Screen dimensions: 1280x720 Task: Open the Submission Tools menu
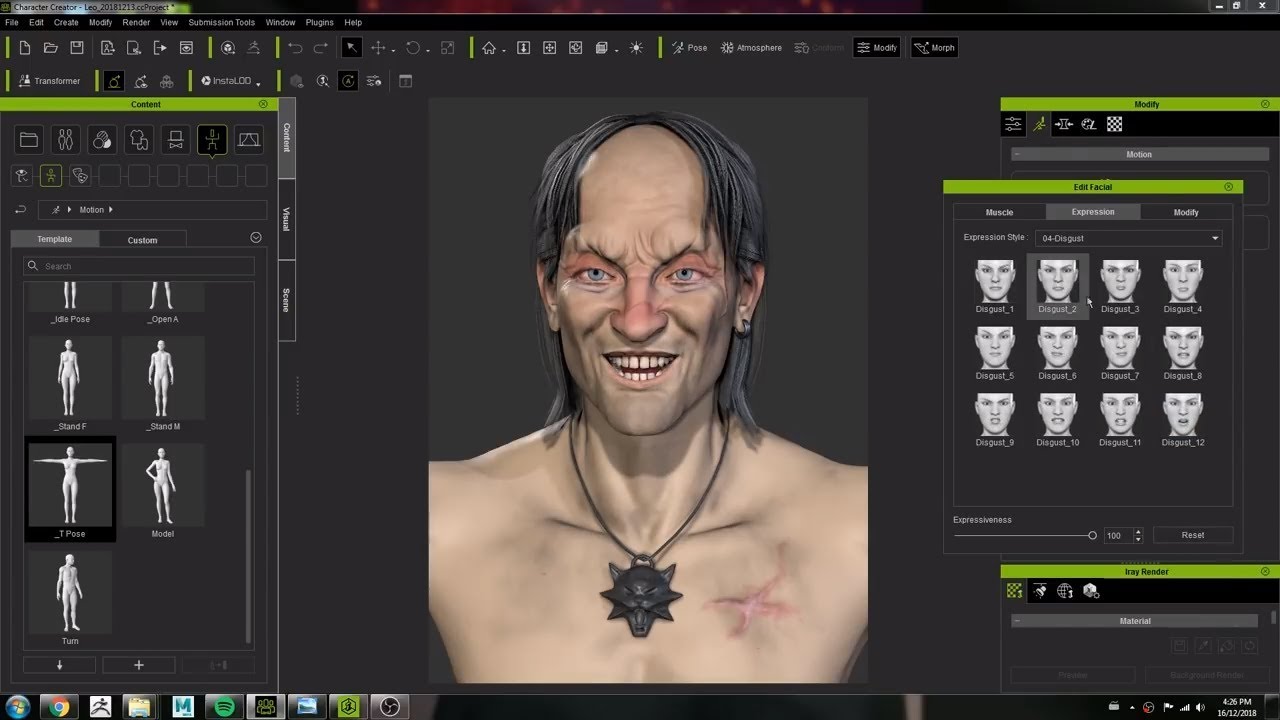[221, 22]
